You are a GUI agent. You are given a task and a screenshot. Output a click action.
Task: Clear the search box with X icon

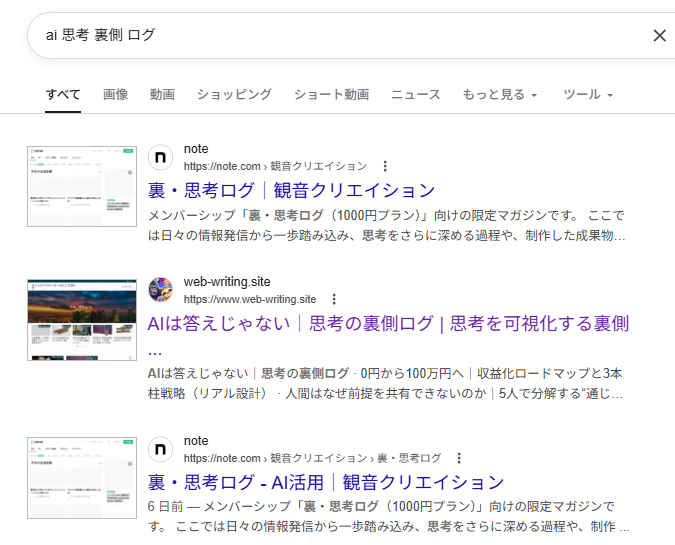click(659, 36)
